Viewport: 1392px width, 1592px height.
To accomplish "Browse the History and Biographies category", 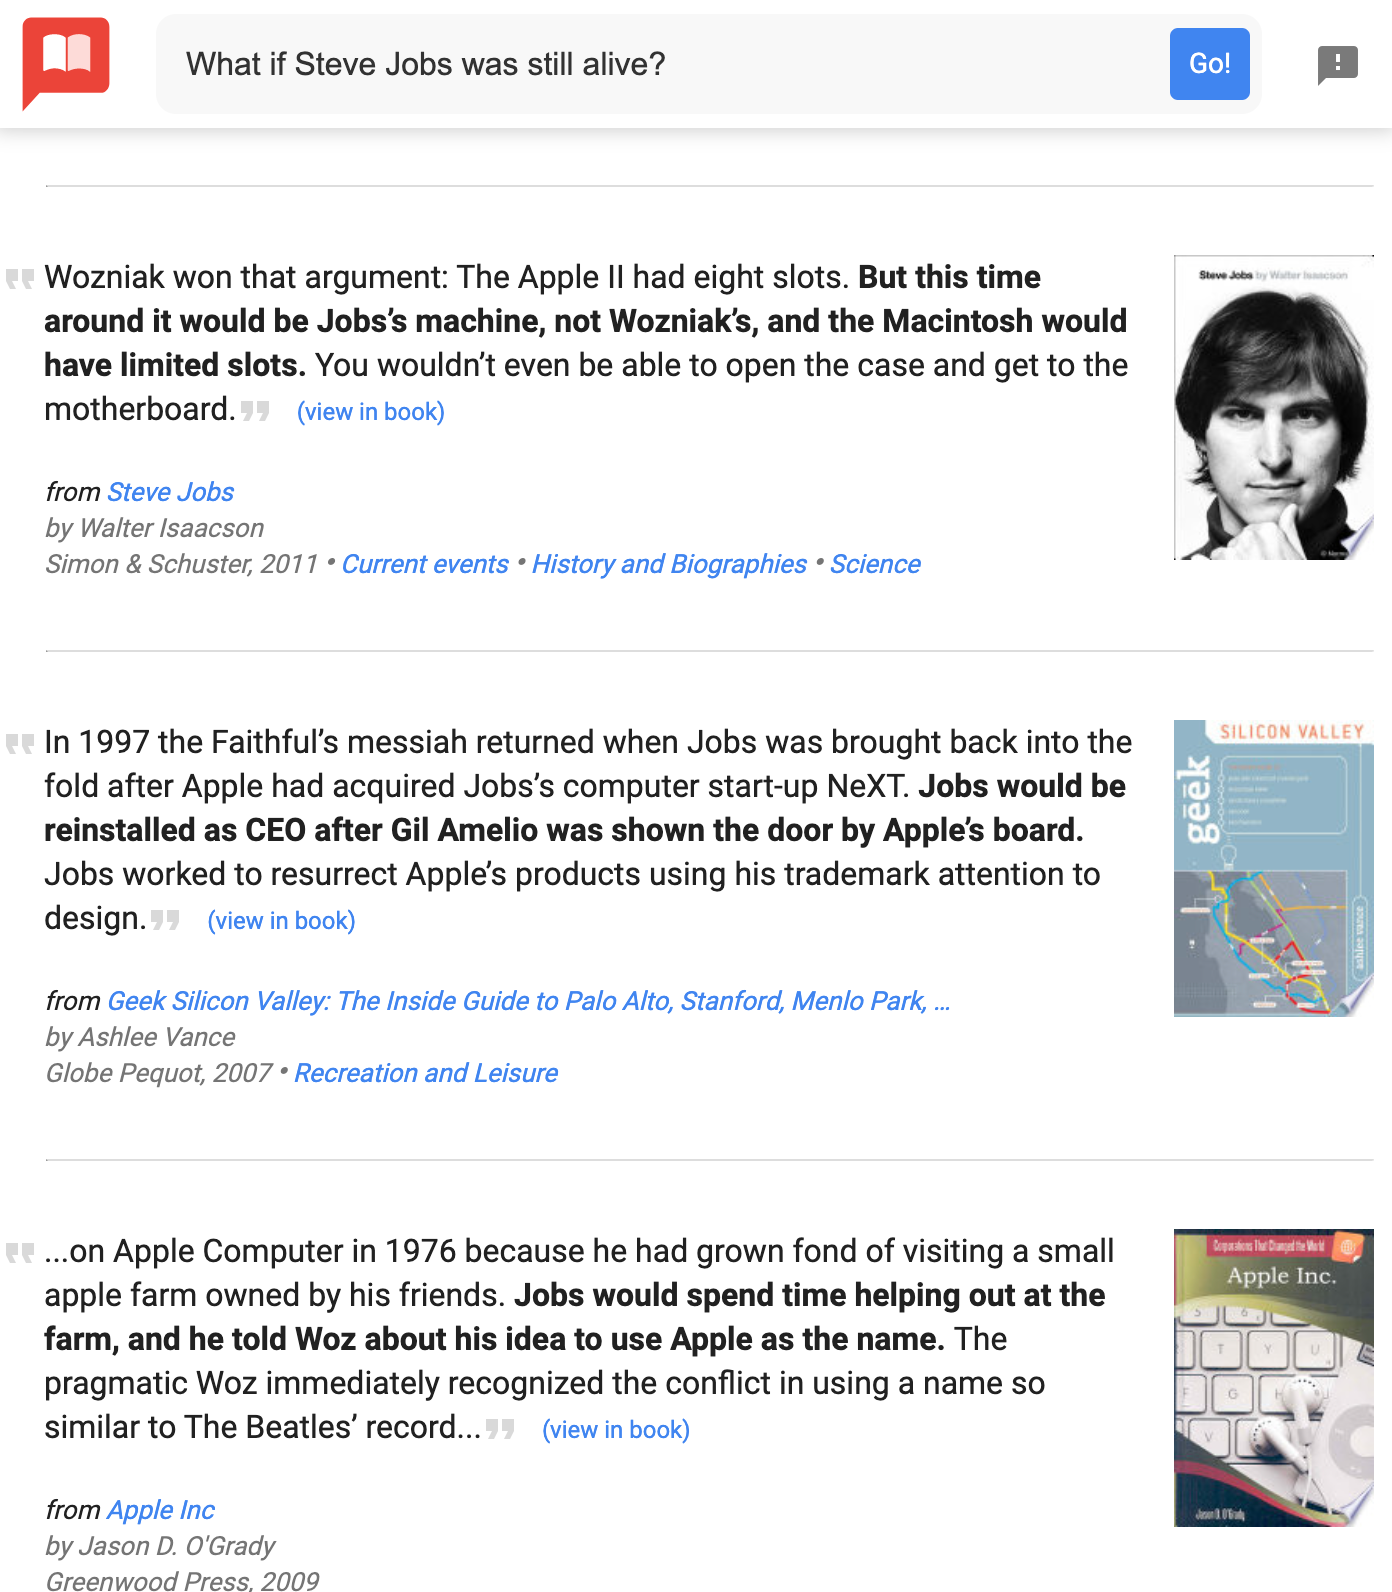I will [x=669, y=564].
